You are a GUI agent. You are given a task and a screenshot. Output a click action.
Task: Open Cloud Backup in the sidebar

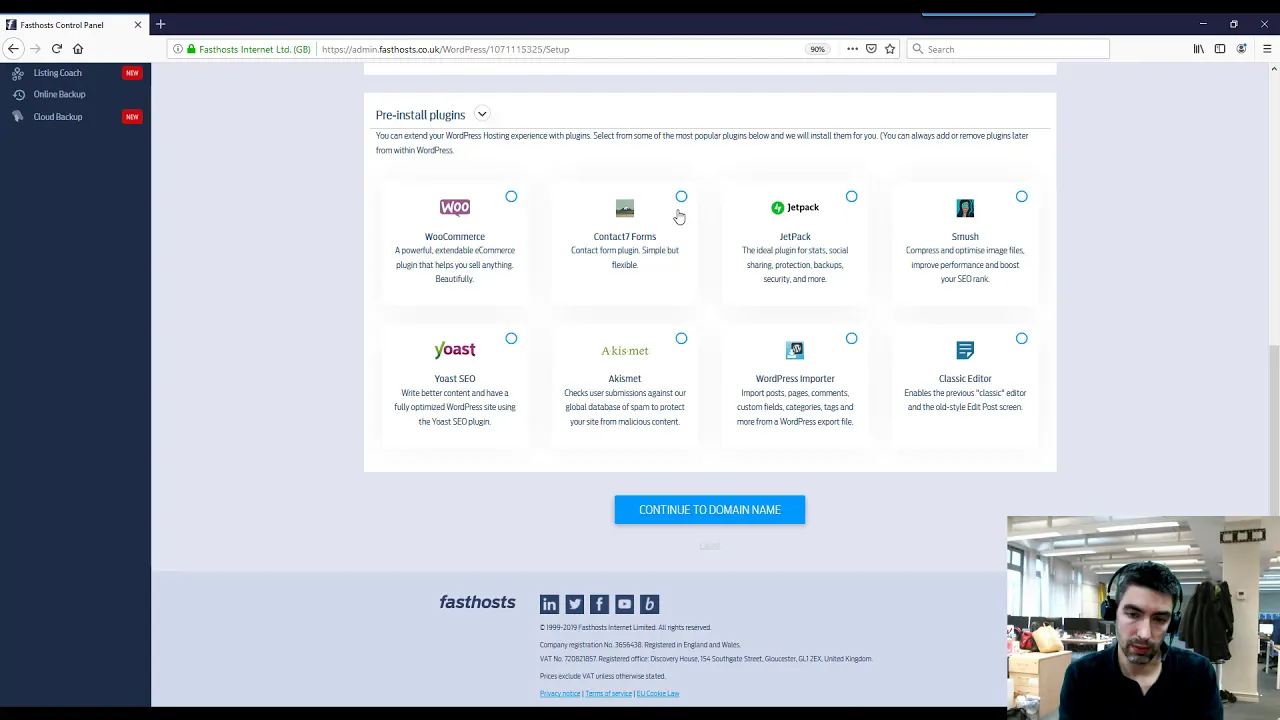pos(58,117)
